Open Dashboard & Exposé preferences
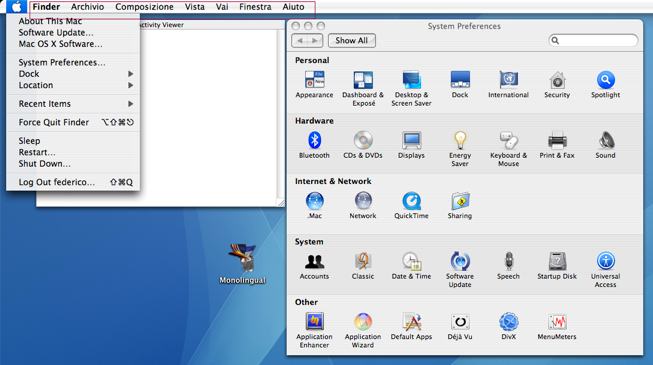 click(363, 89)
